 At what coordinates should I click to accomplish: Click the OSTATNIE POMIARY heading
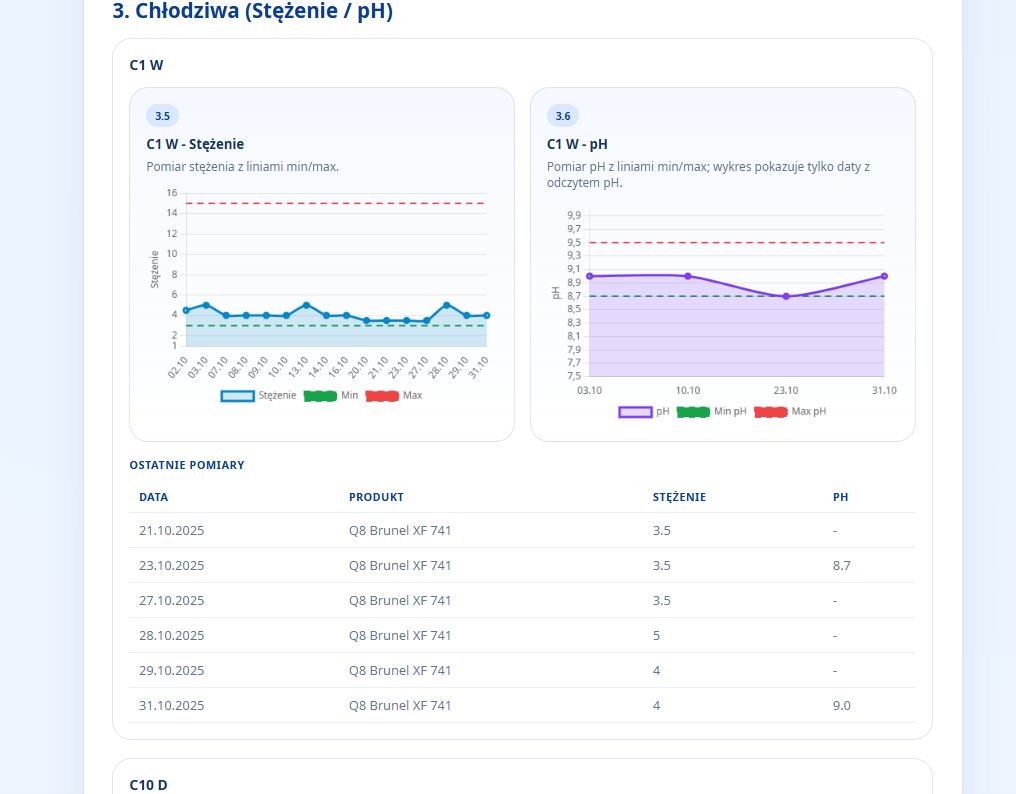point(187,465)
